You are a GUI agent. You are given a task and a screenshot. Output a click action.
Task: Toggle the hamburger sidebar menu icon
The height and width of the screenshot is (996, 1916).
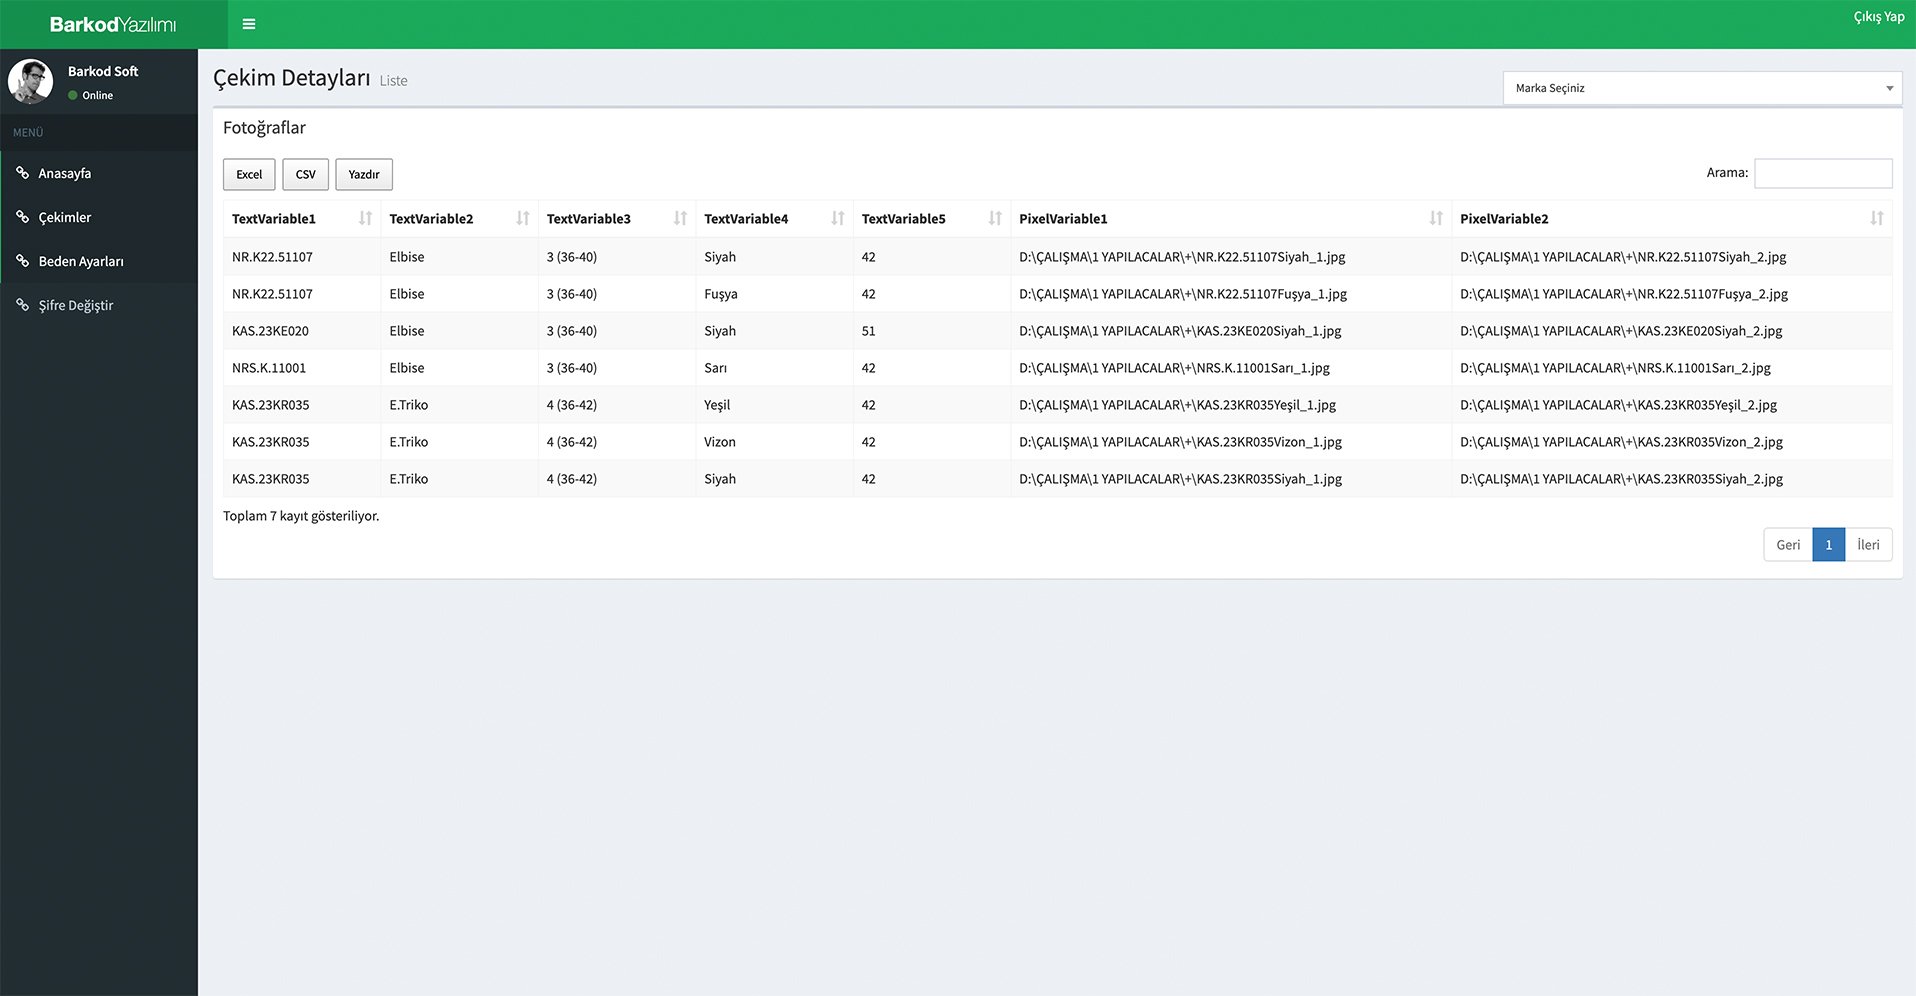(249, 24)
